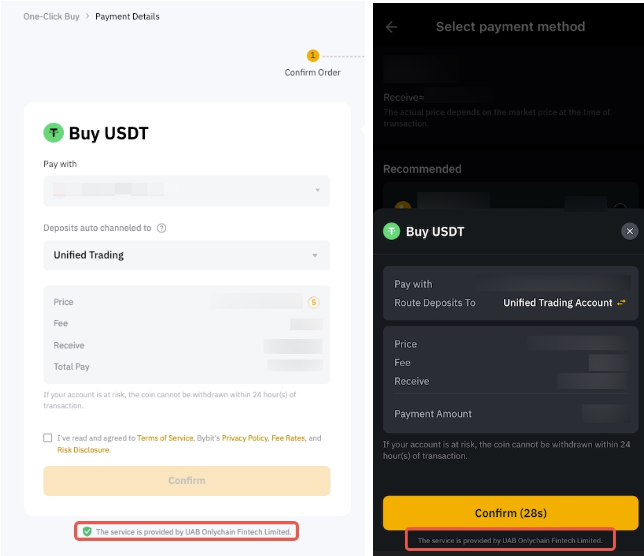This screenshot has height=556, width=644.
Task: Check the agree to Terms of Service checkbox
Action: [48, 438]
